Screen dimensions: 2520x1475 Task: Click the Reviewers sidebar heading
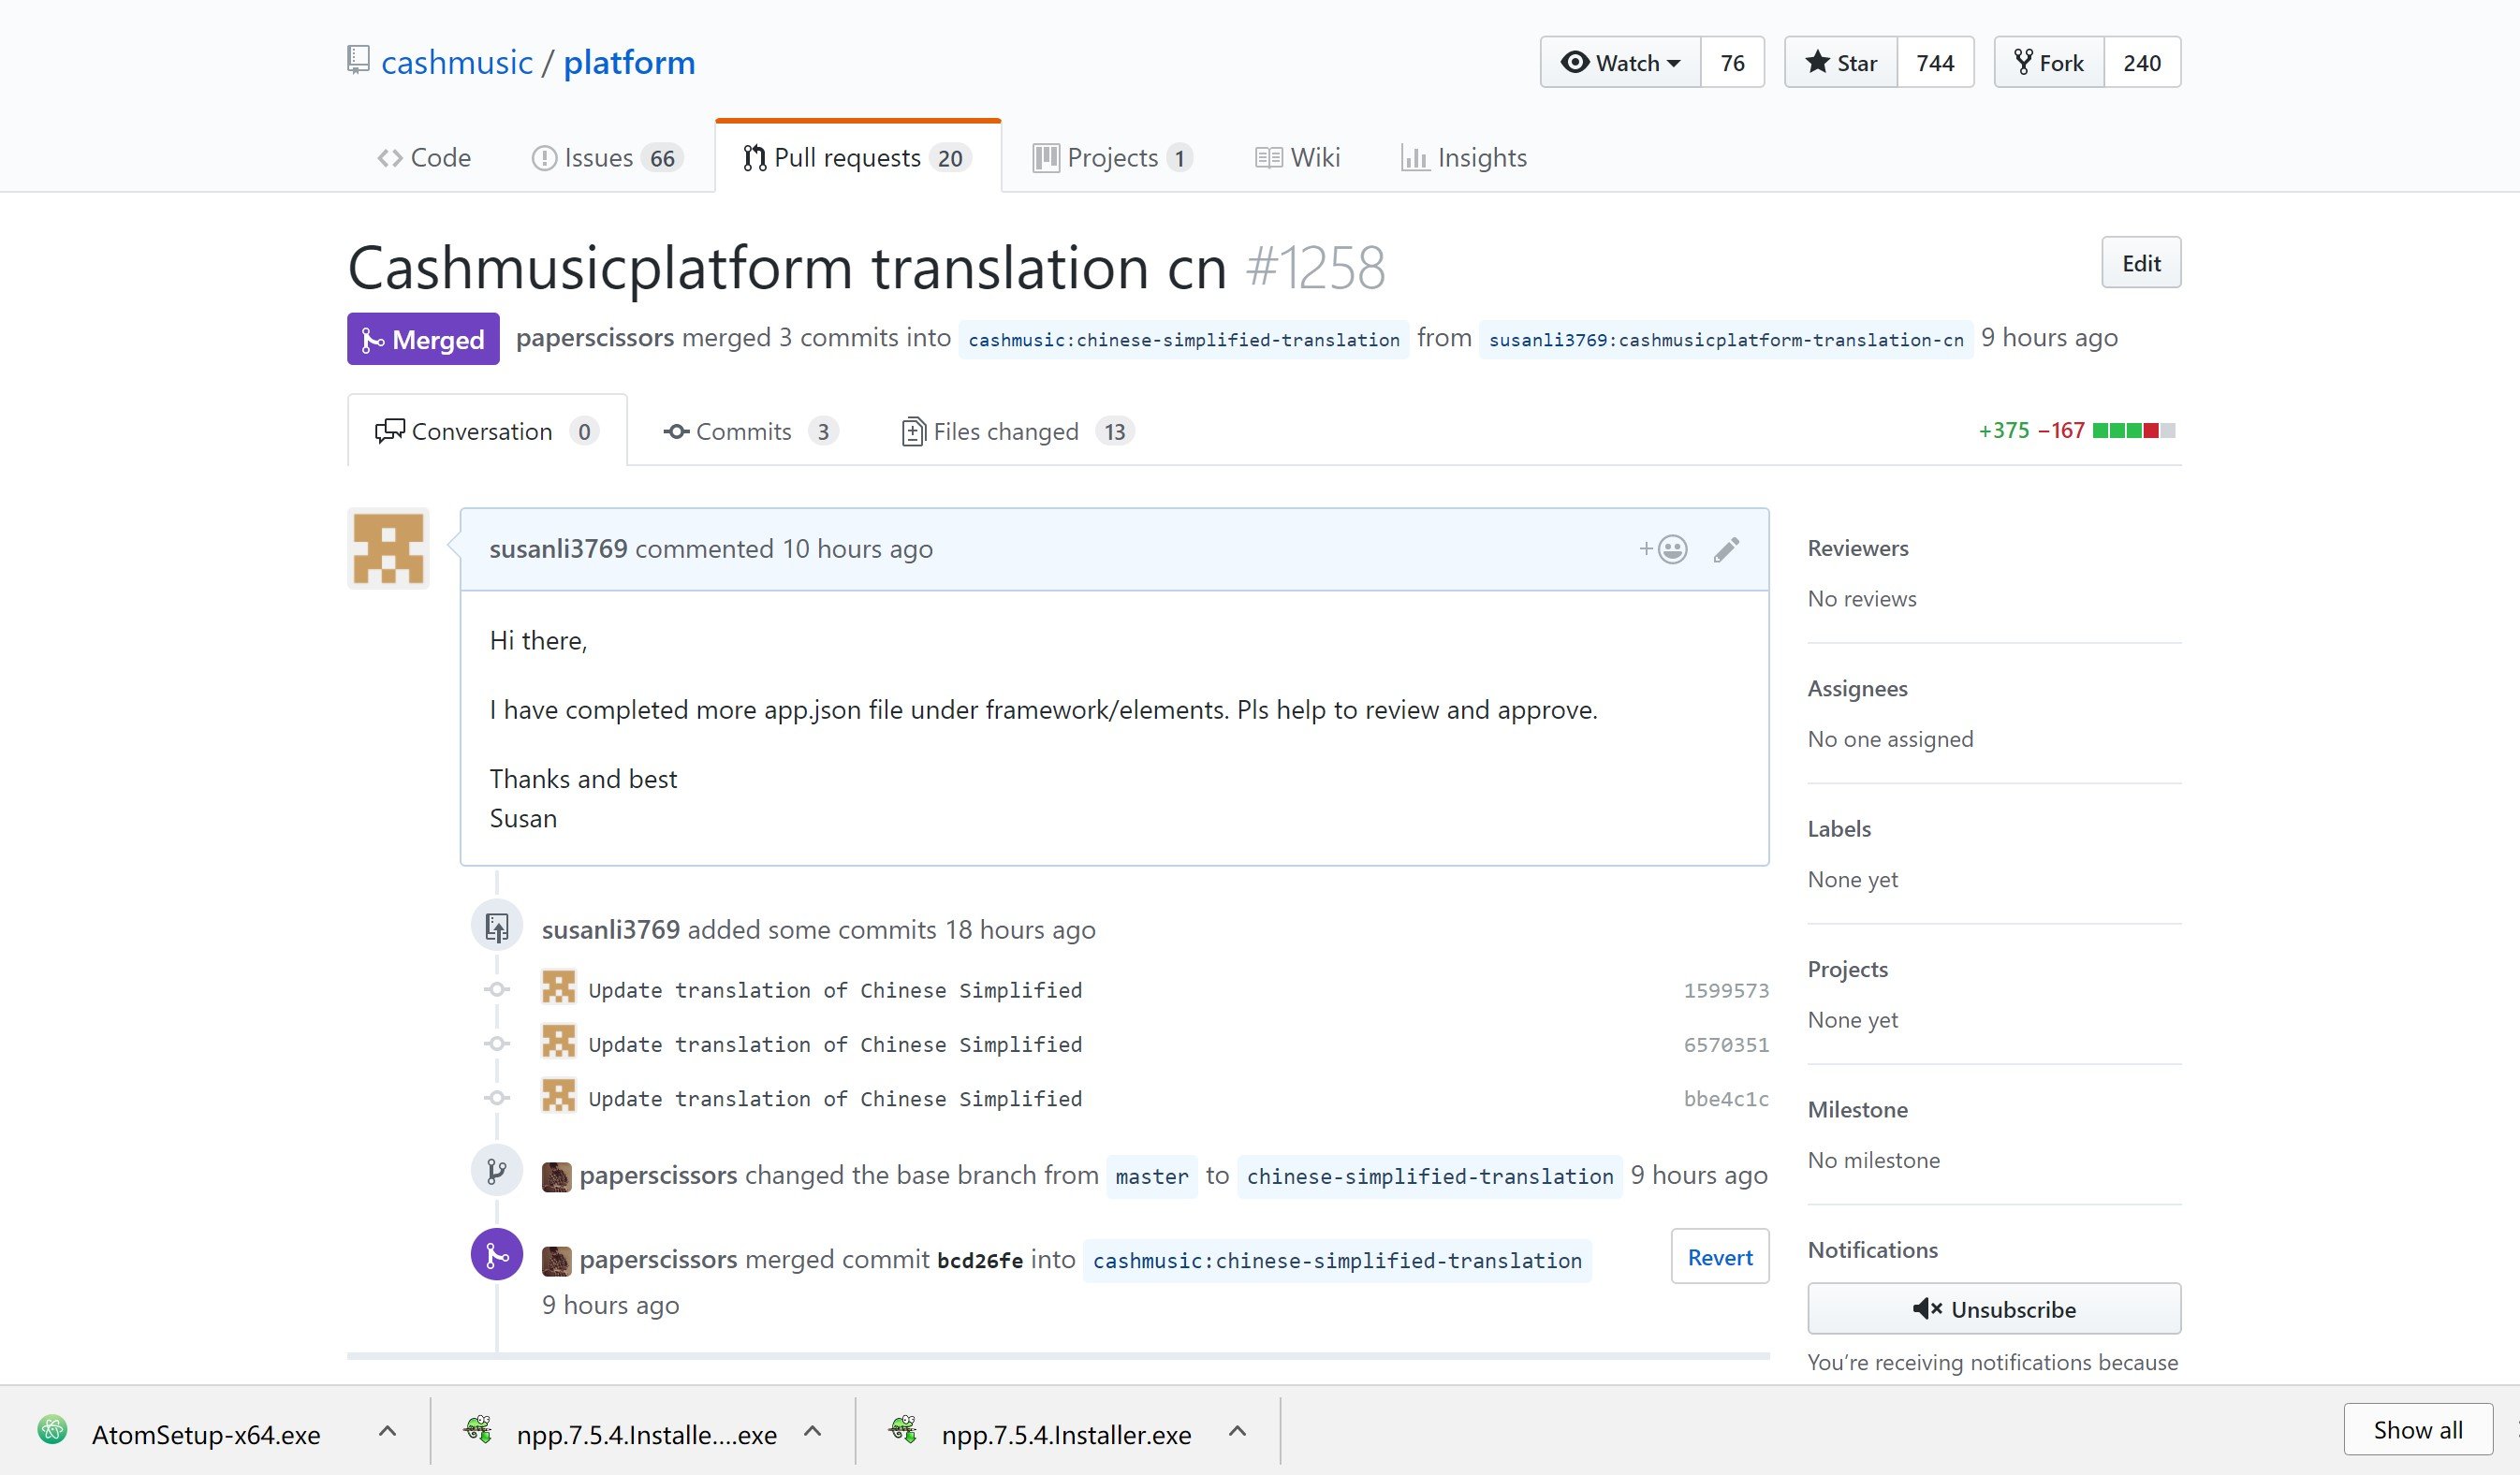click(x=1858, y=548)
